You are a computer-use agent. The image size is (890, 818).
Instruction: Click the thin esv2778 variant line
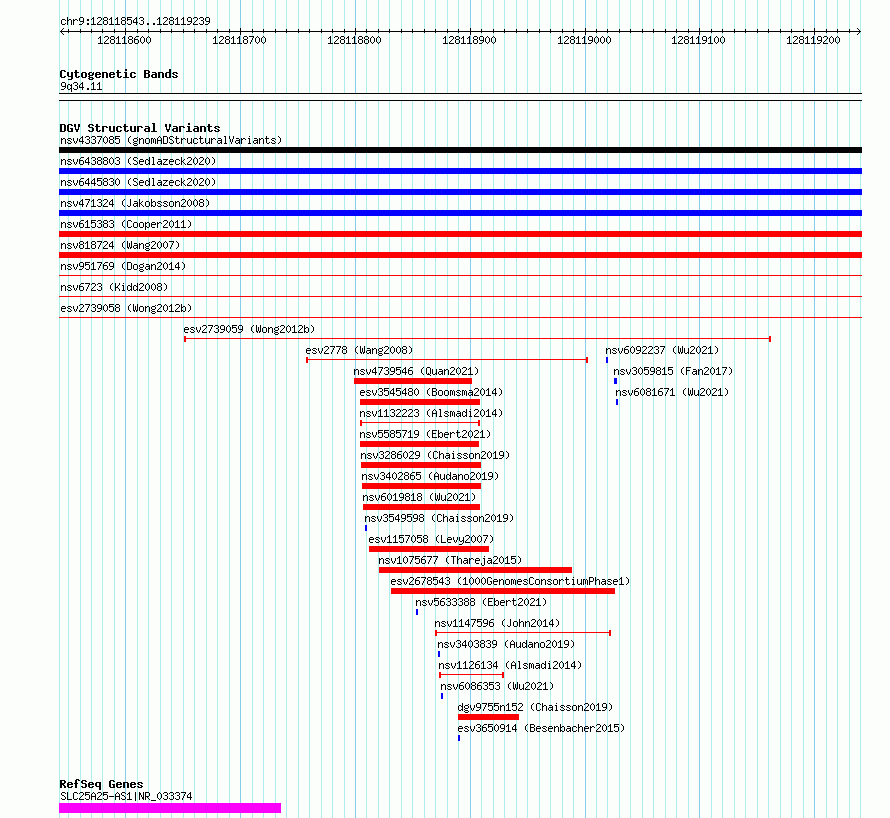[x=447, y=360]
